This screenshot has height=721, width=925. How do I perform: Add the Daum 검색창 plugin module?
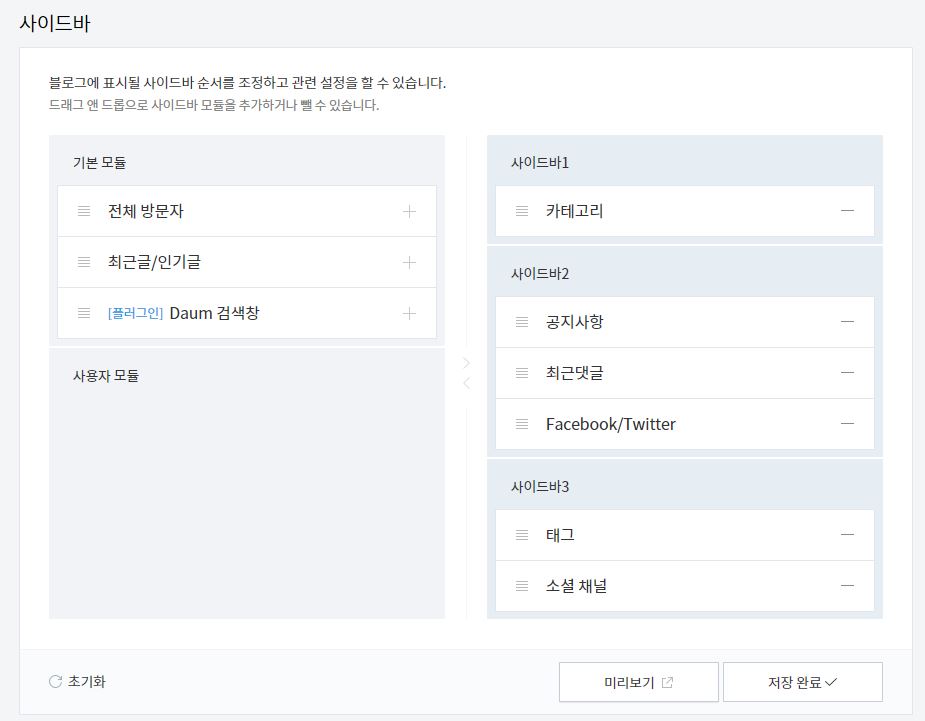(409, 313)
